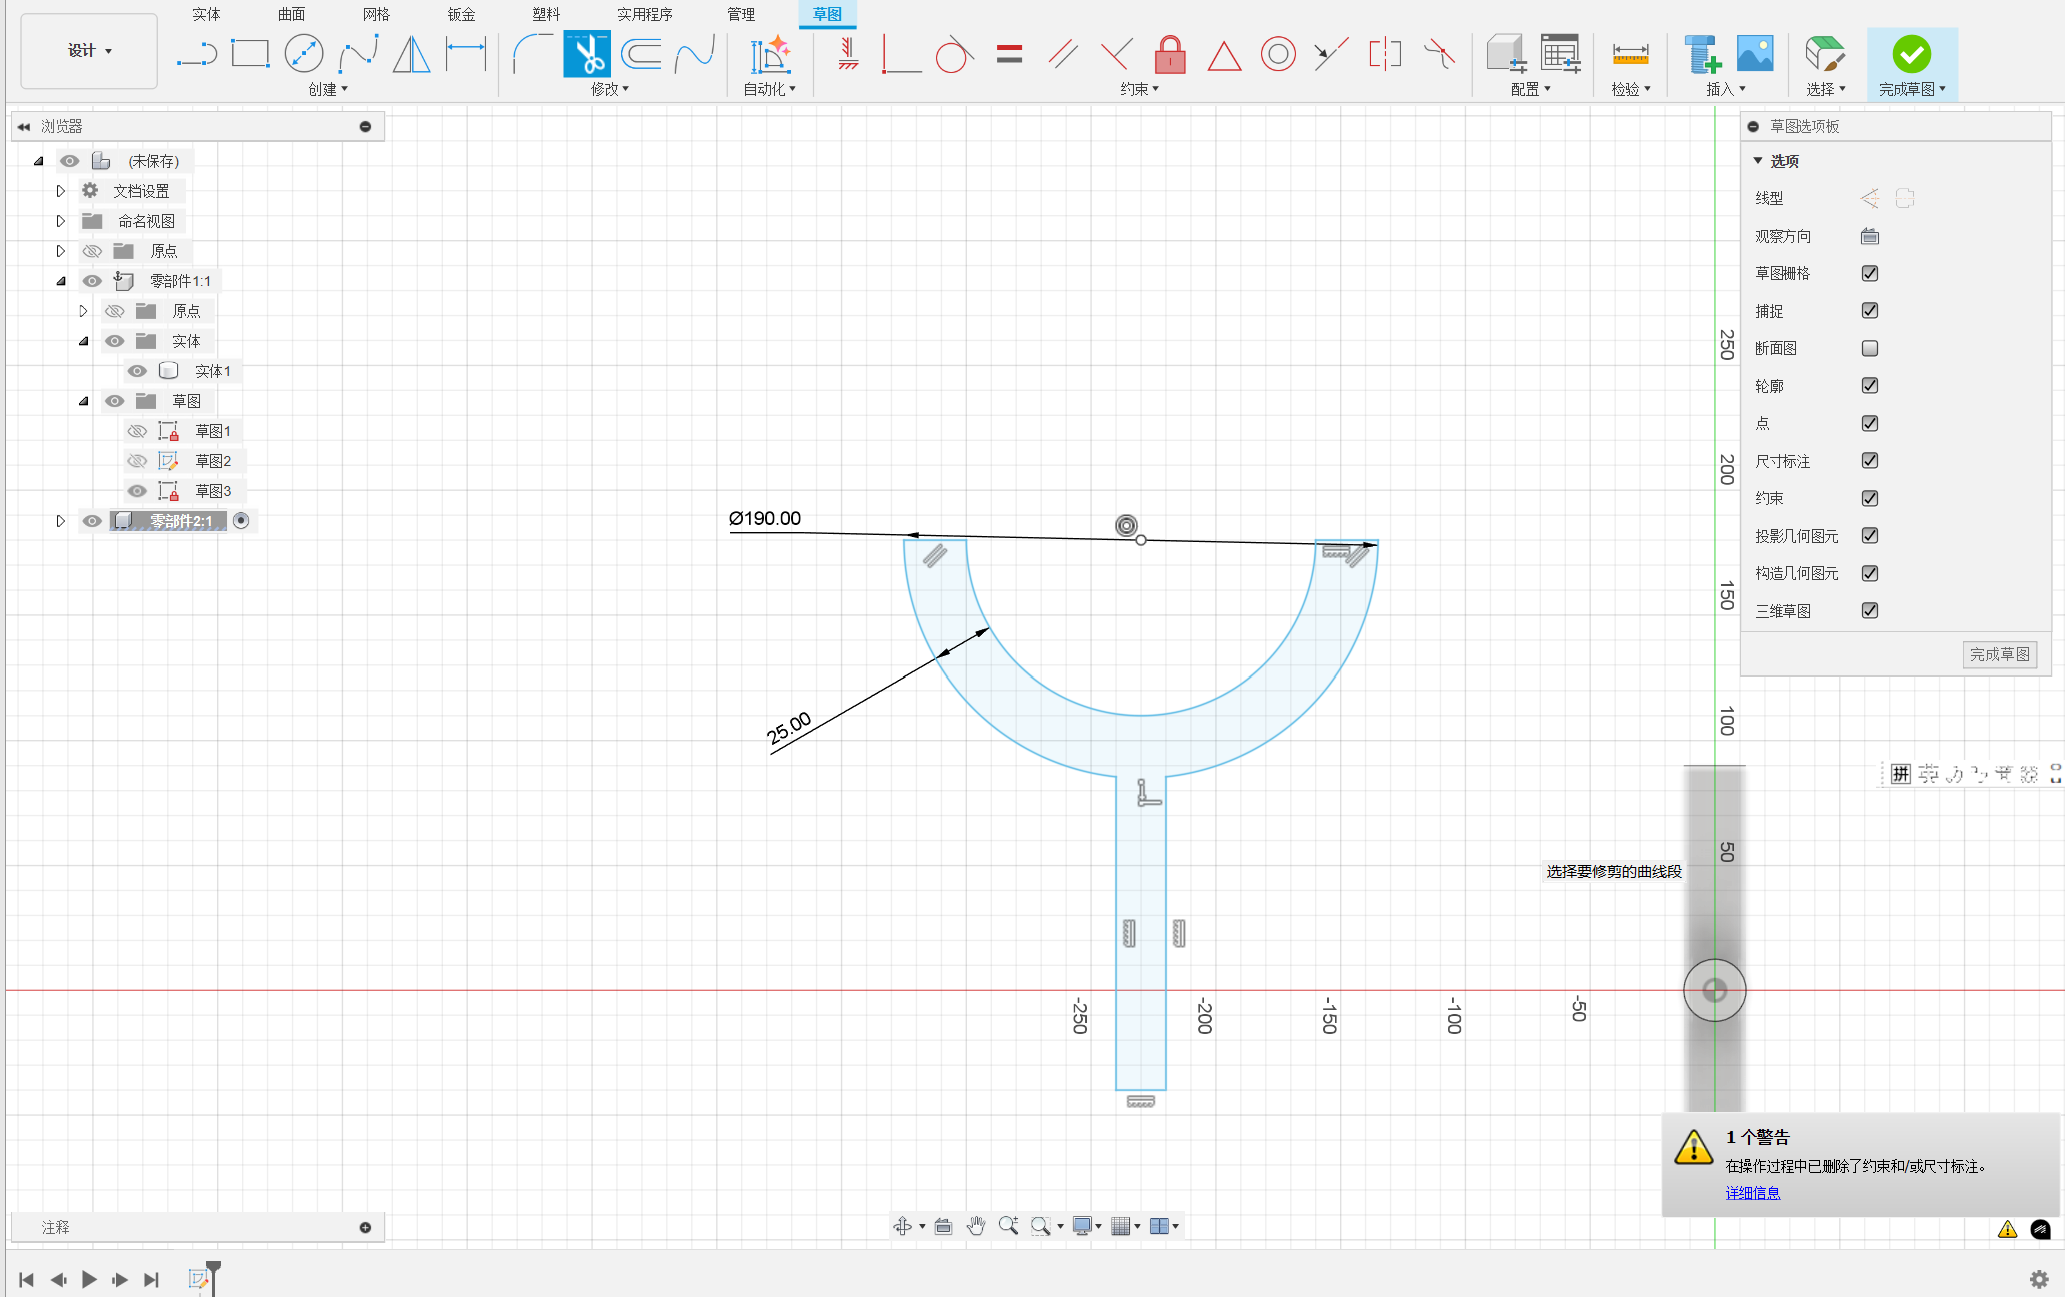Screen dimensions: 2065x1297
Task: Switch to the 曲面 tab
Action: click(291, 14)
